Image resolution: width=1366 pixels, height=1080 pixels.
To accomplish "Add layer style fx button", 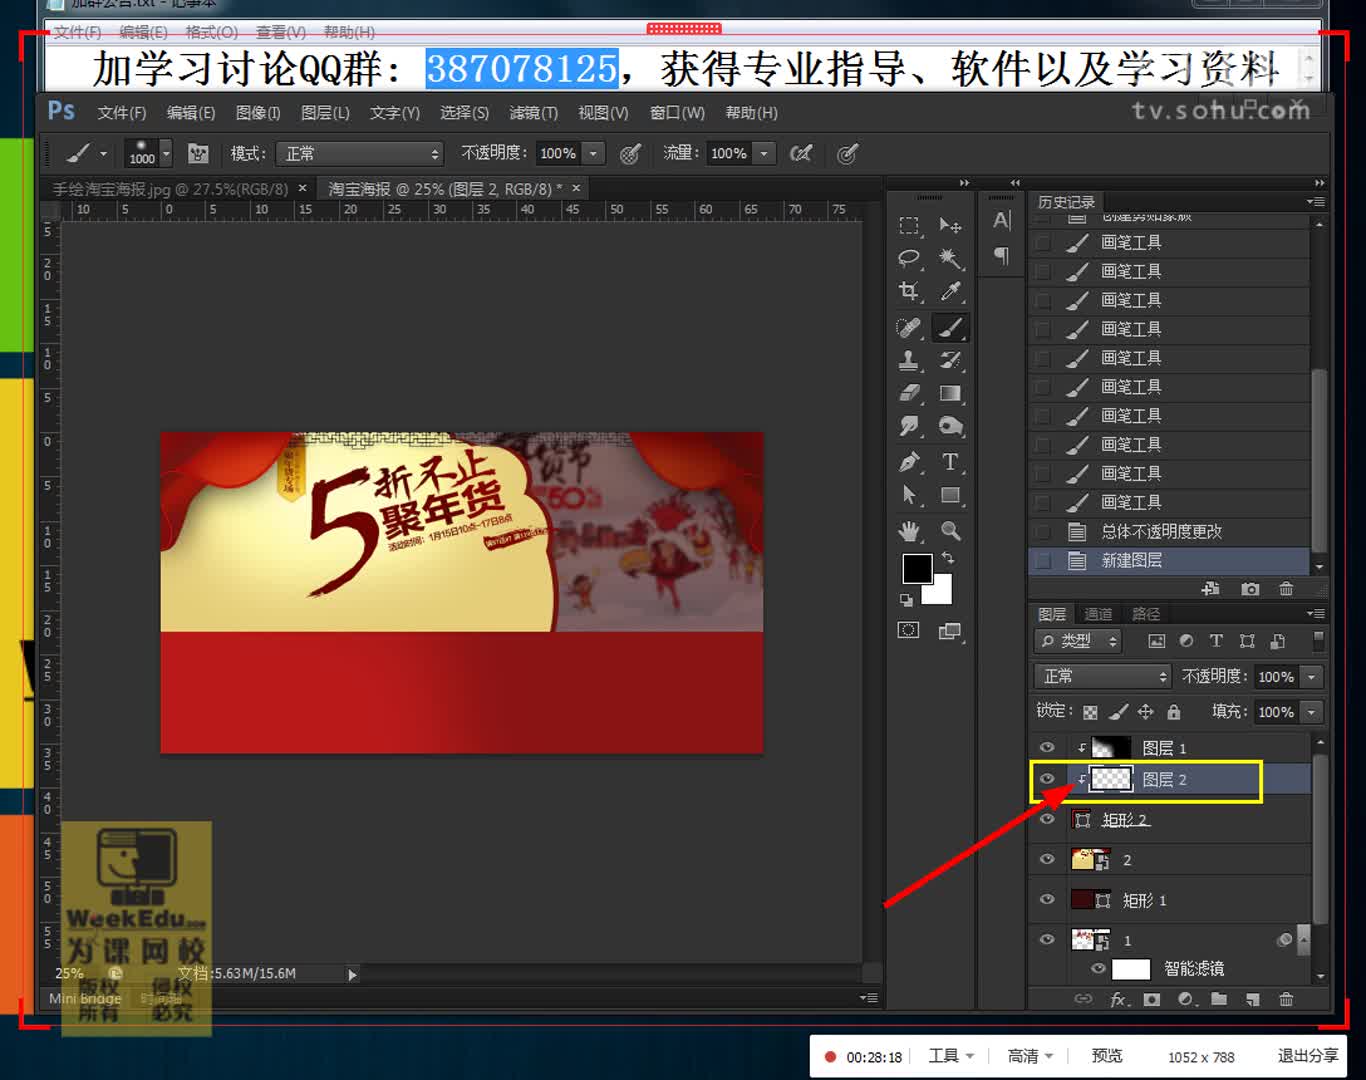I will click(x=1119, y=999).
